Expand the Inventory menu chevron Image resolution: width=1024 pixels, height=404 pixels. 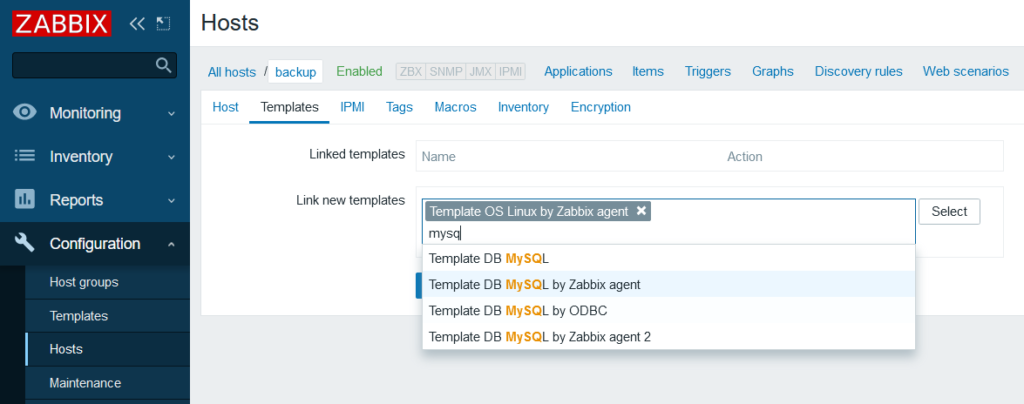pyautogui.click(x=171, y=157)
